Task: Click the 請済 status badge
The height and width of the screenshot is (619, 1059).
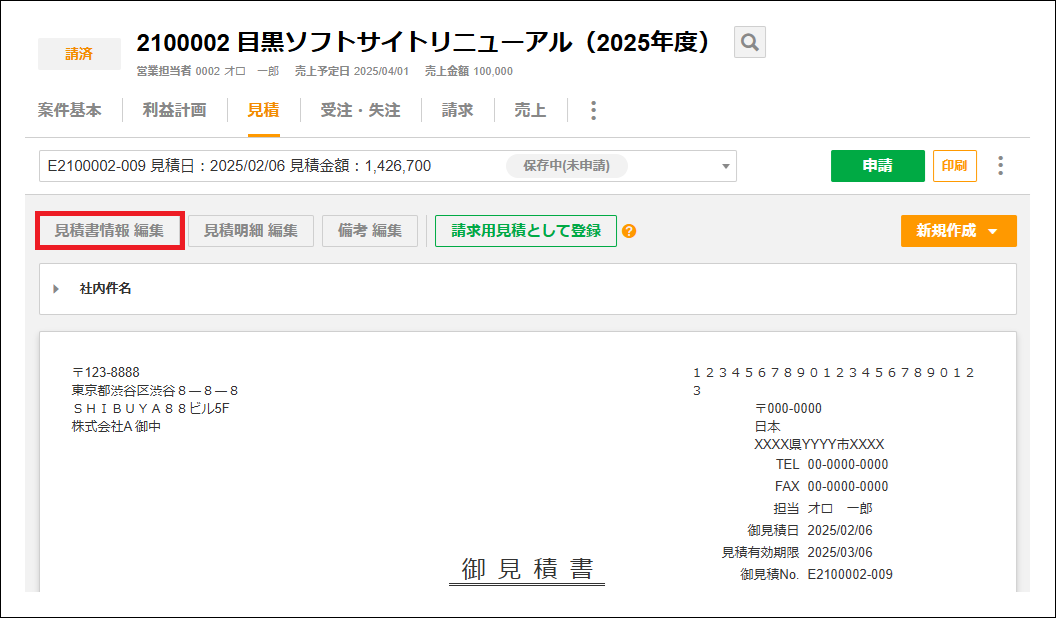Action: [79, 53]
